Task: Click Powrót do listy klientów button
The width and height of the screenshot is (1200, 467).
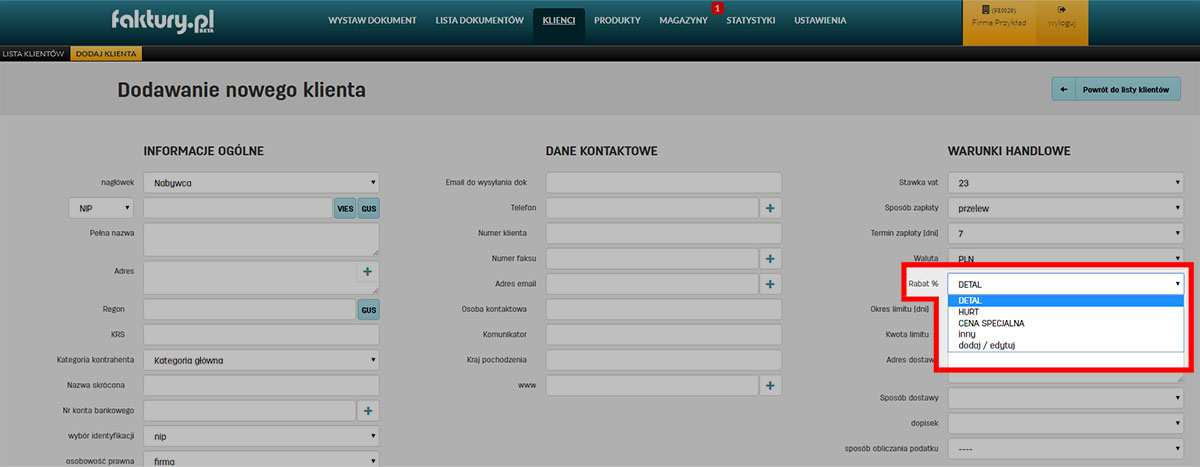Action: [1116, 90]
